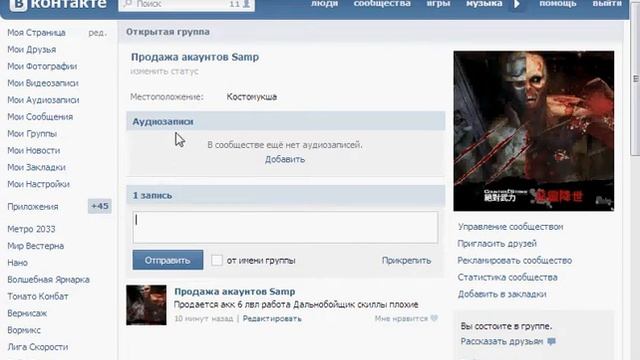Viewport: 640px width, 360px height.
Task: Click the search magnifier icon
Action: pos(127,4)
